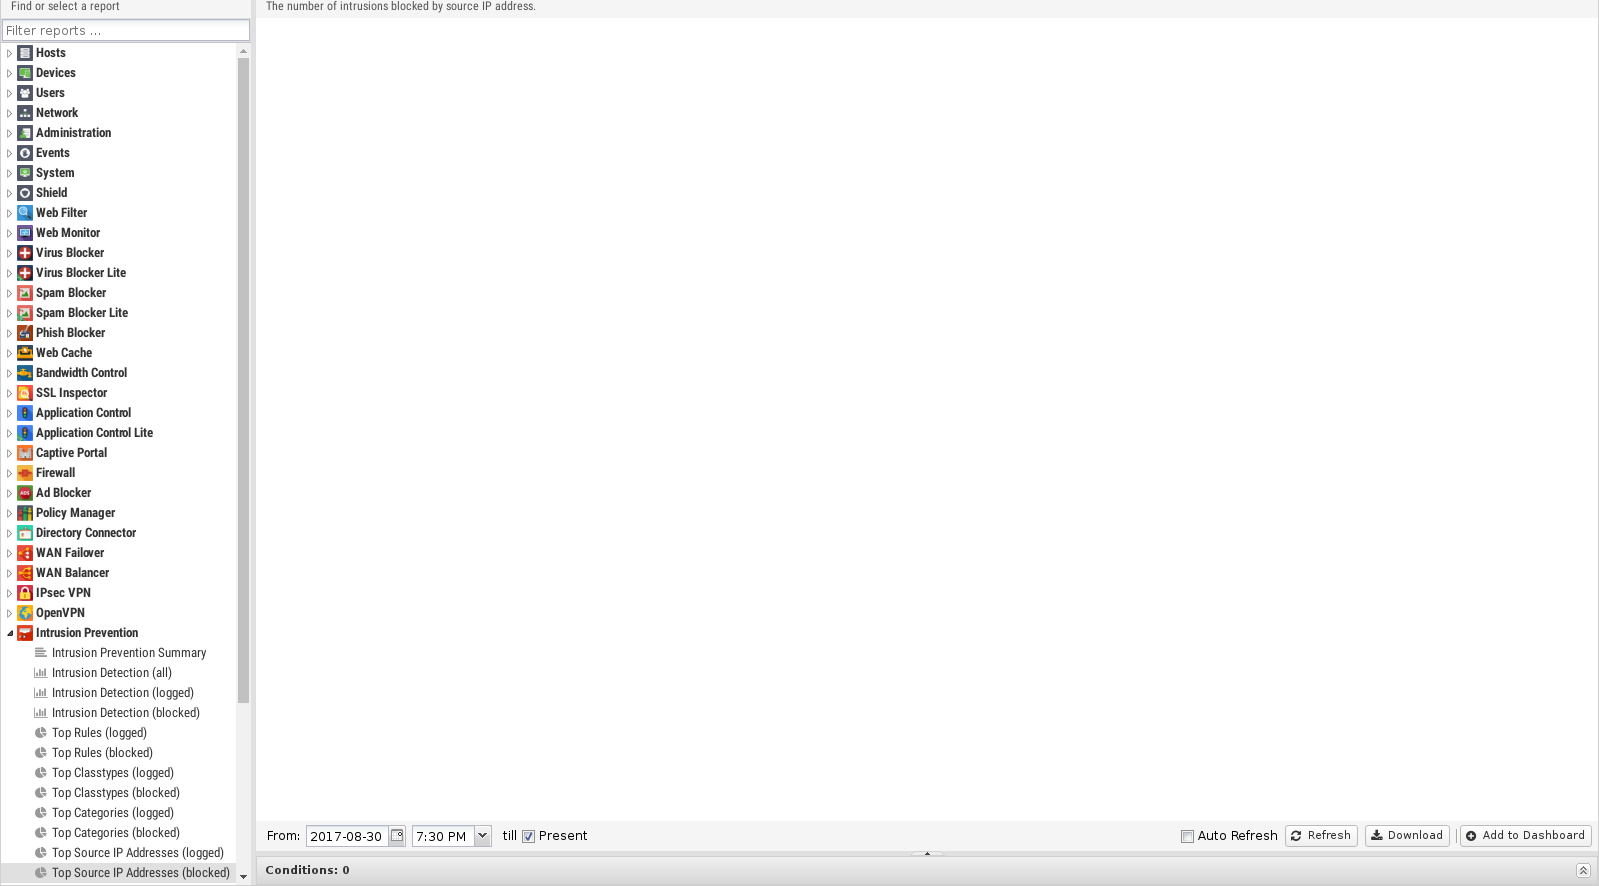Click the Policy Manager app icon
The width and height of the screenshot is (1599, 886).
(25, 513)
